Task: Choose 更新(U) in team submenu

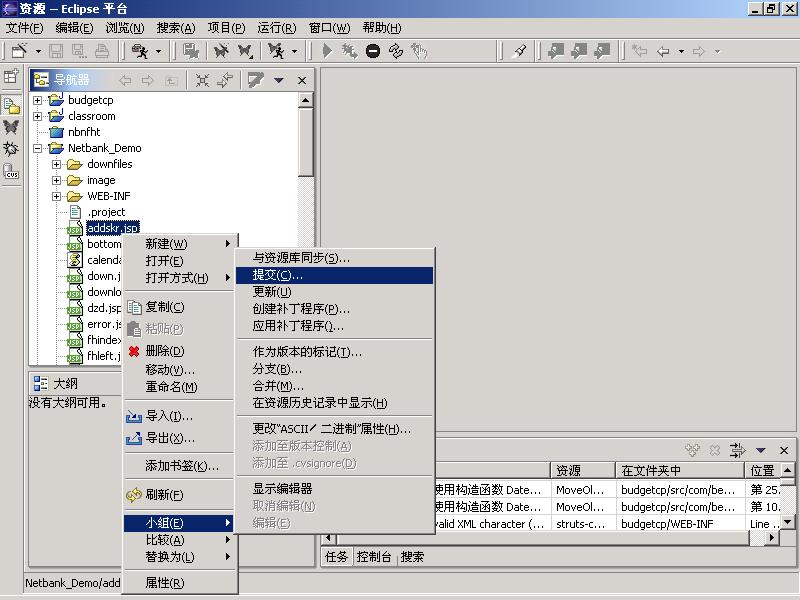Action: pyautogui.click(x=334, y=292)
